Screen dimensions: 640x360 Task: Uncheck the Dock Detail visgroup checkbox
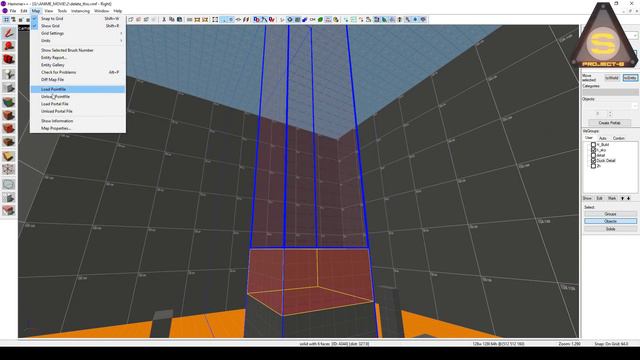[593, 160]
